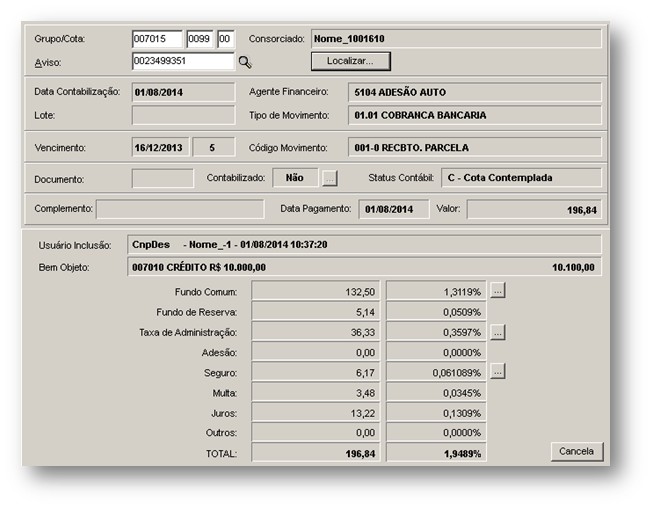Click the Outros percentage field

pos(436,433)
